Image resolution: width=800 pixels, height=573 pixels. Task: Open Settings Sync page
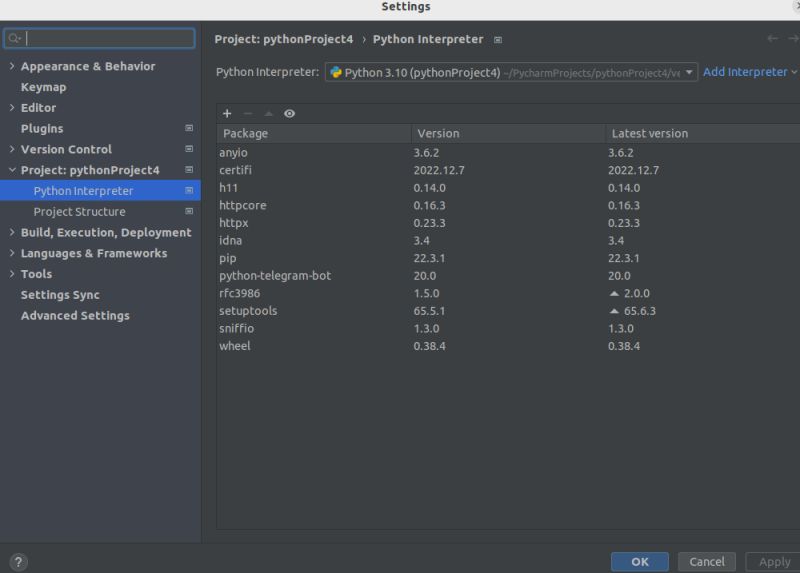[60, 295]
